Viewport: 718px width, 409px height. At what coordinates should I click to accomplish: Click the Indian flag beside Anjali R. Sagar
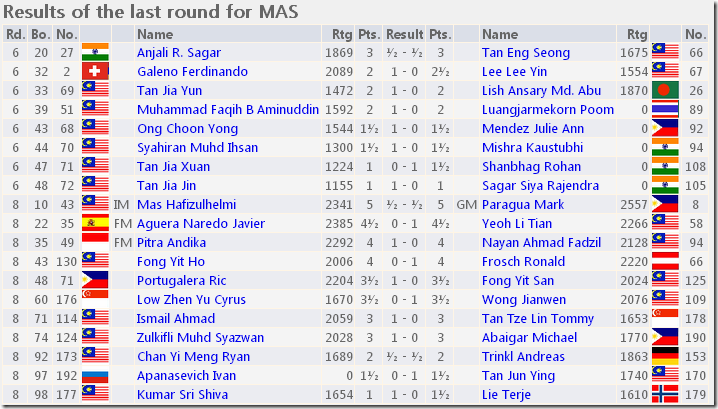(95, 52)
